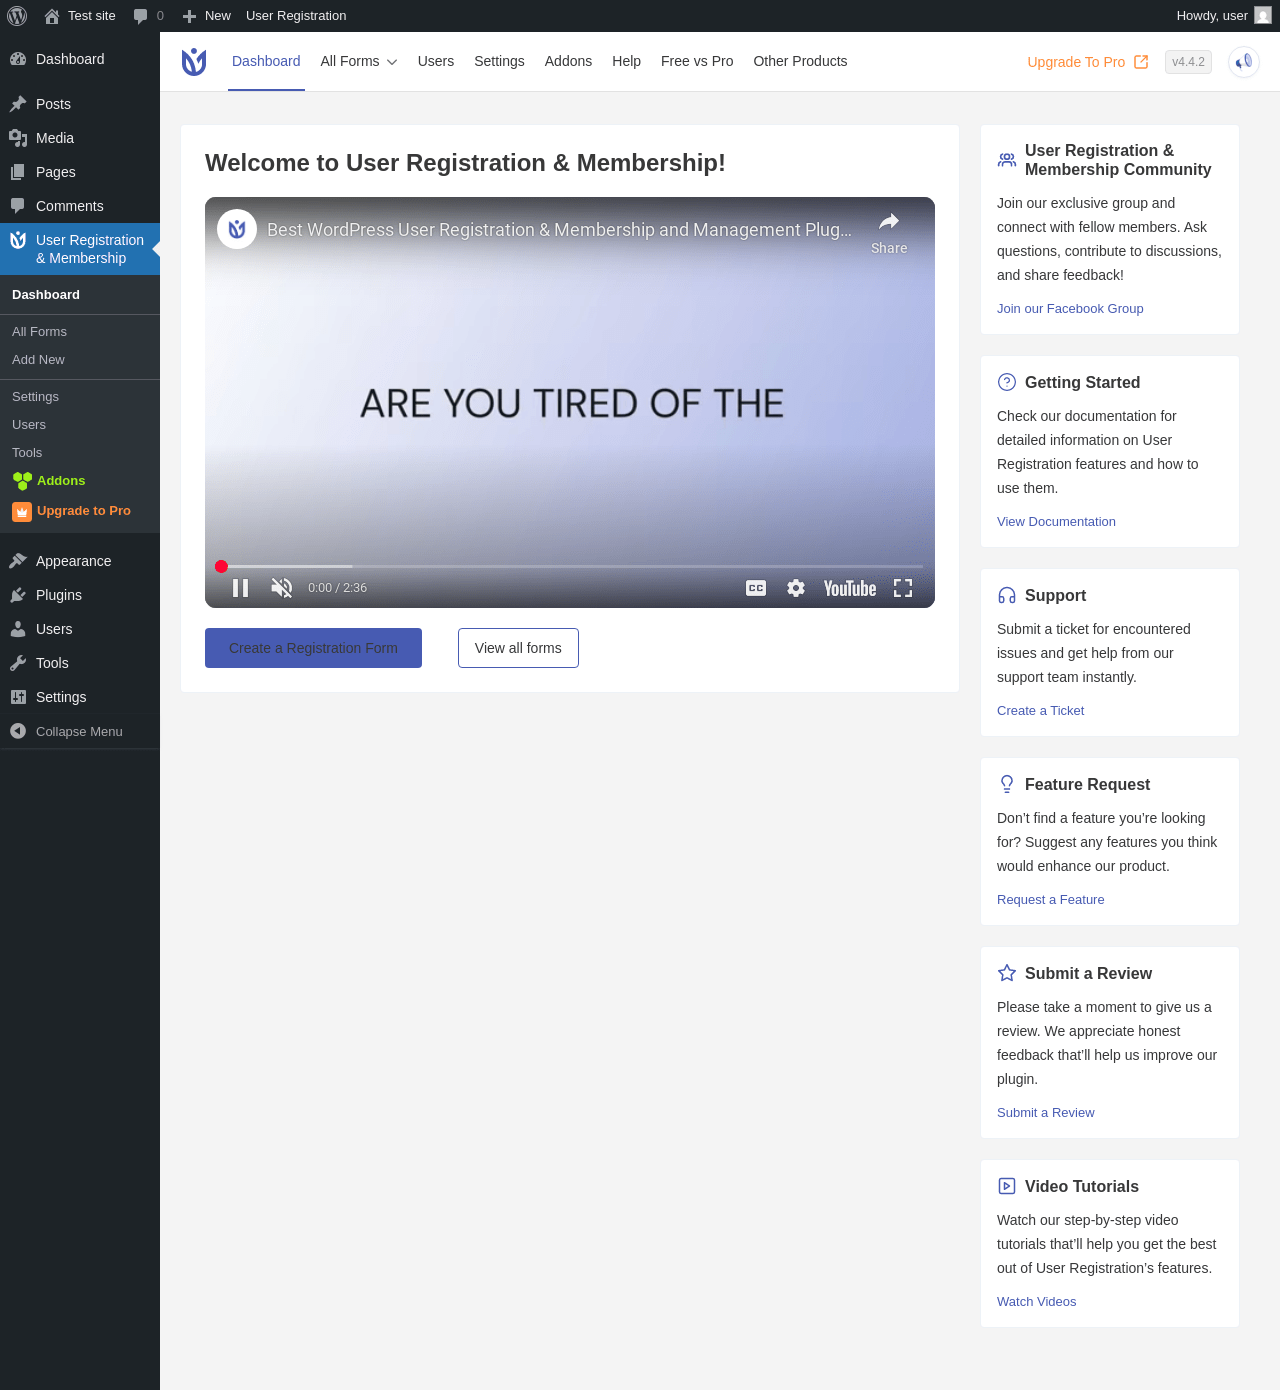Click the orange crown Upgrade icon
Screen dimensions: 1280x1390
coord(22,512)
